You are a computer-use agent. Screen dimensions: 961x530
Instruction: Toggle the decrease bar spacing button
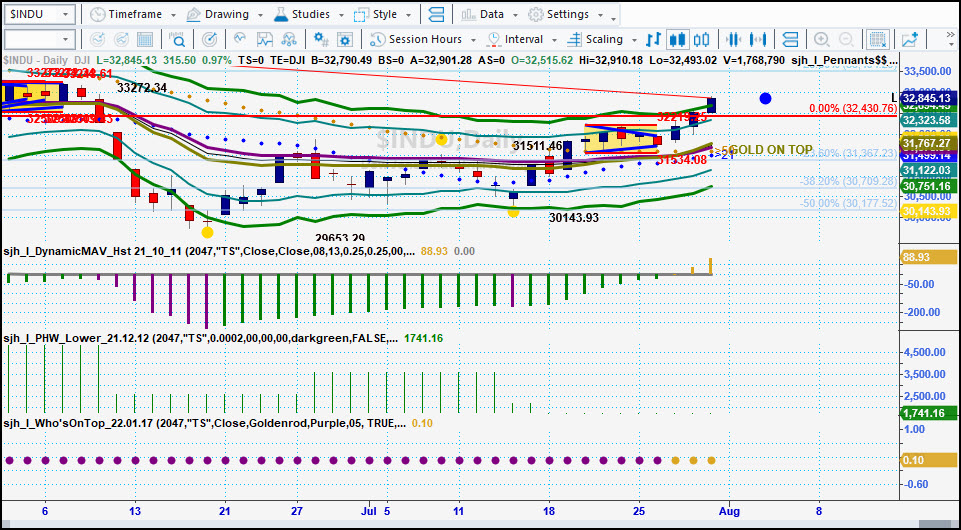click(733, 40)
